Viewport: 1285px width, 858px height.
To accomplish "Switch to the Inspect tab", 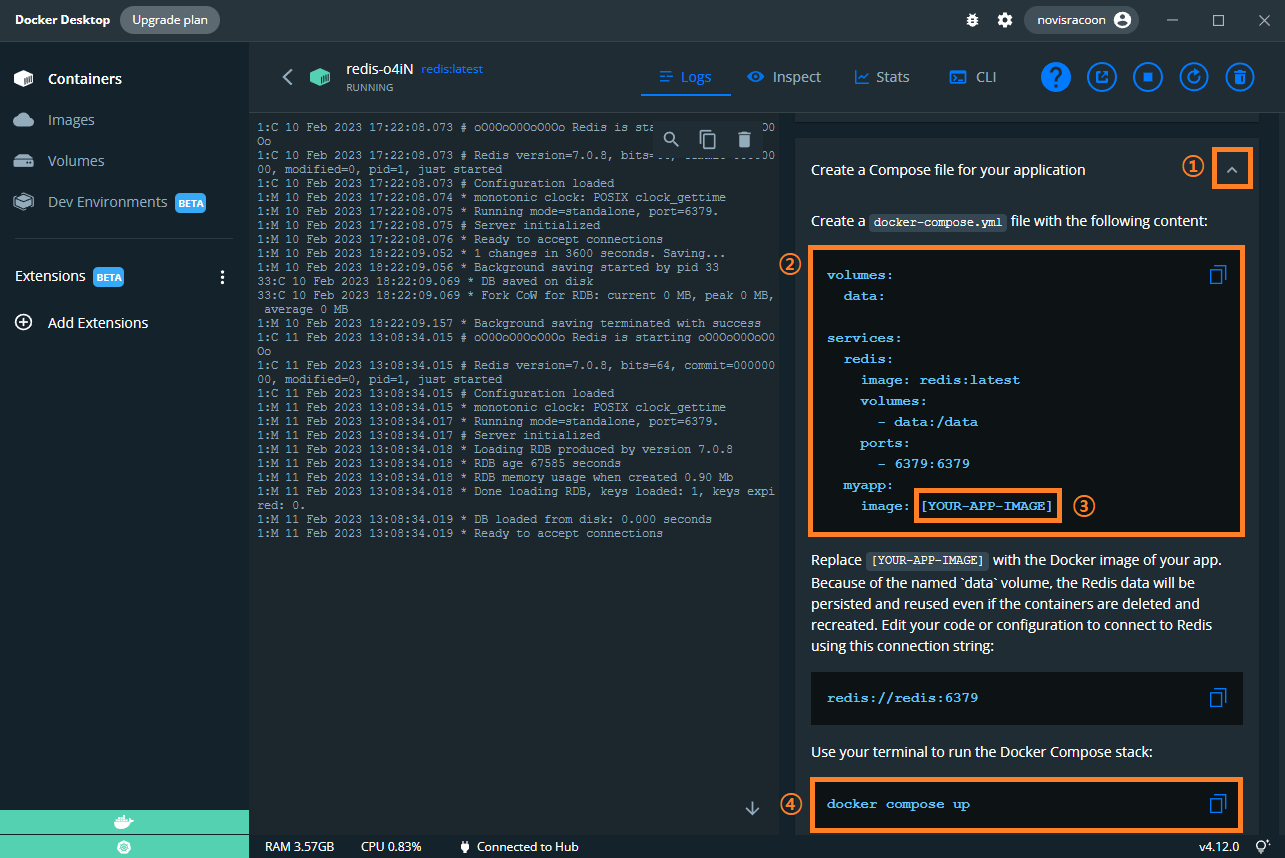I will point(784,77).
